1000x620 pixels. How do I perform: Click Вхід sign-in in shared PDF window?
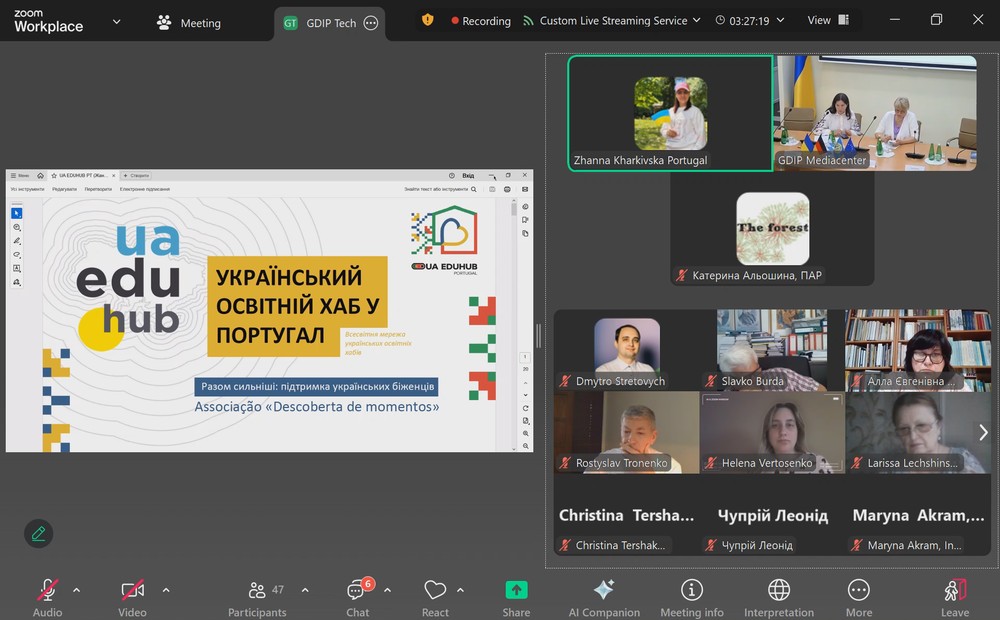click(468, 175)
